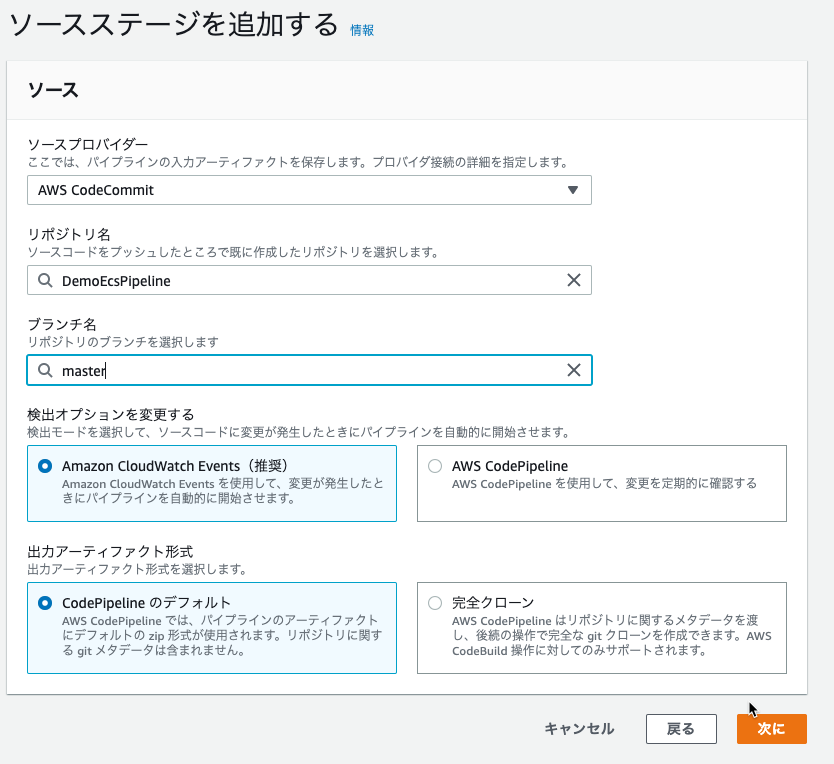The width and height of the screenshot is (834, 764).
Task: Click the 次に next button
Action: tap(772, 729)
